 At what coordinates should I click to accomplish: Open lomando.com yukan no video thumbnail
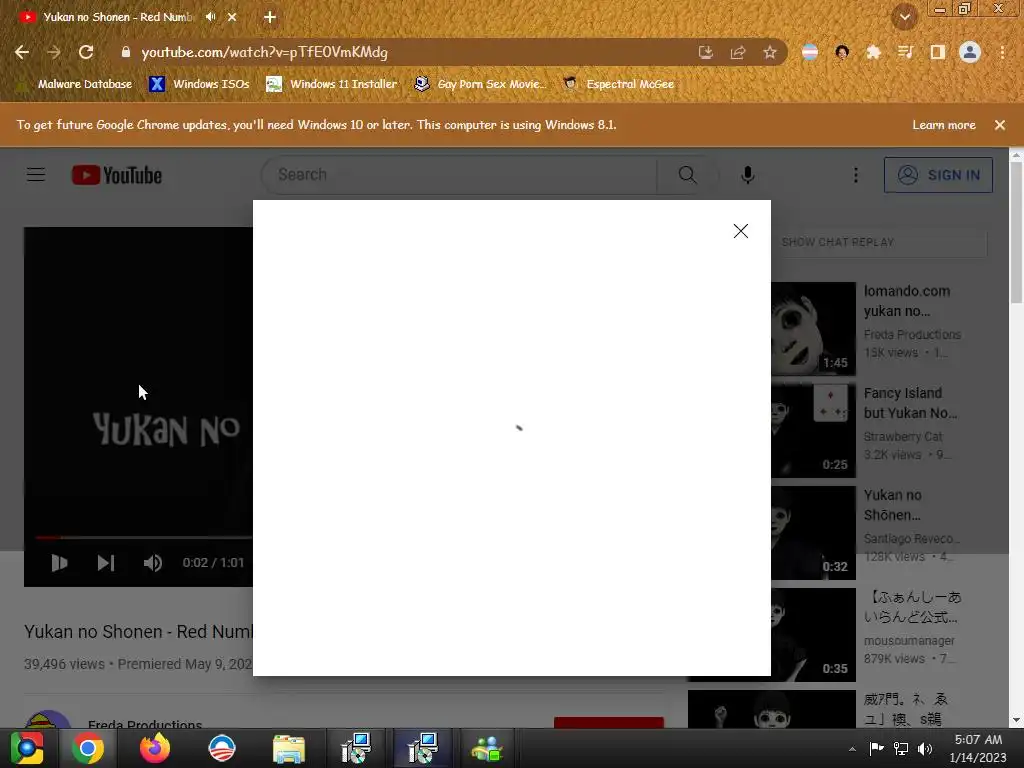point(814,328)
